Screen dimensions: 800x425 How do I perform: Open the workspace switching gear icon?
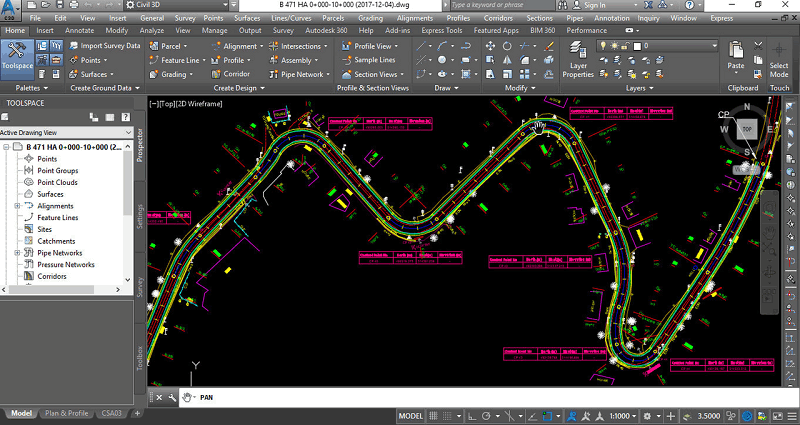tap(647, 416)
